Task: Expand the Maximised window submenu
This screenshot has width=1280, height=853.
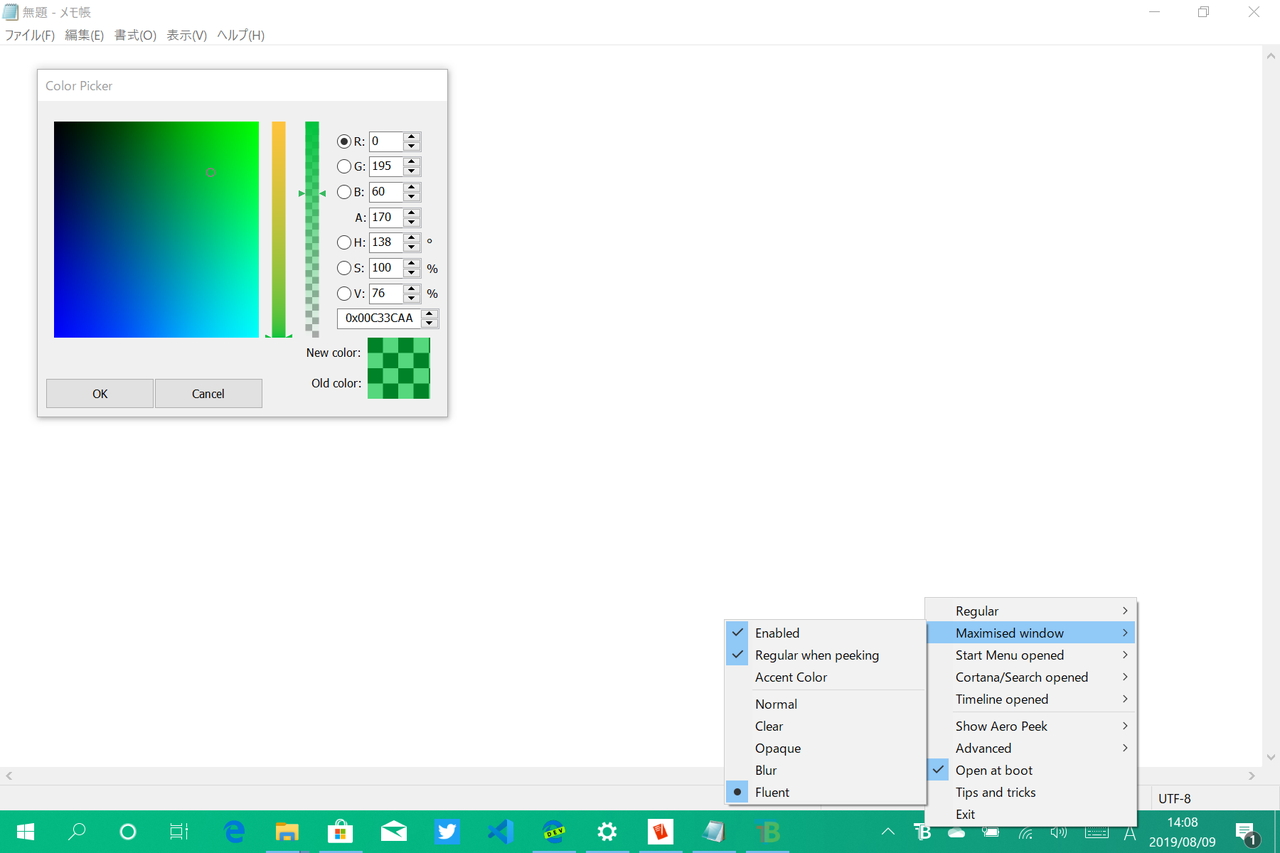Action: click(x=1031, y=633)
